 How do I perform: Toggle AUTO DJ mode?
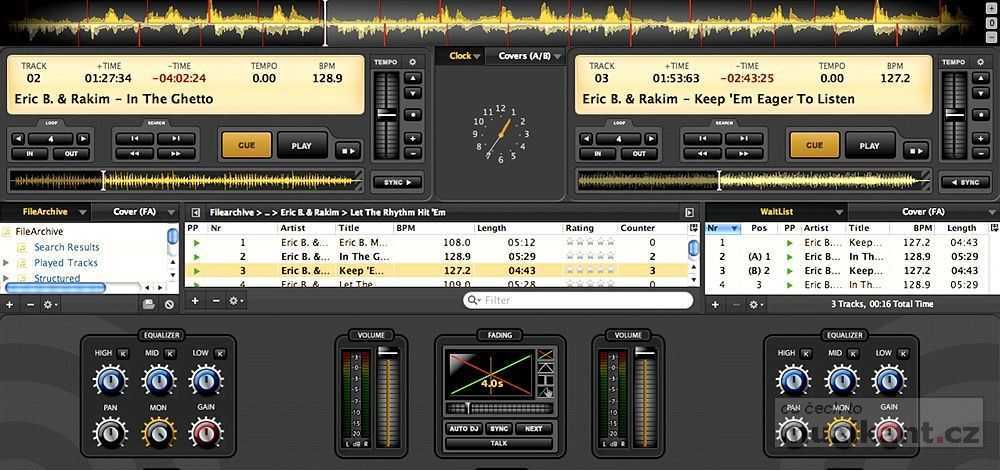click(x=464, y=429)
